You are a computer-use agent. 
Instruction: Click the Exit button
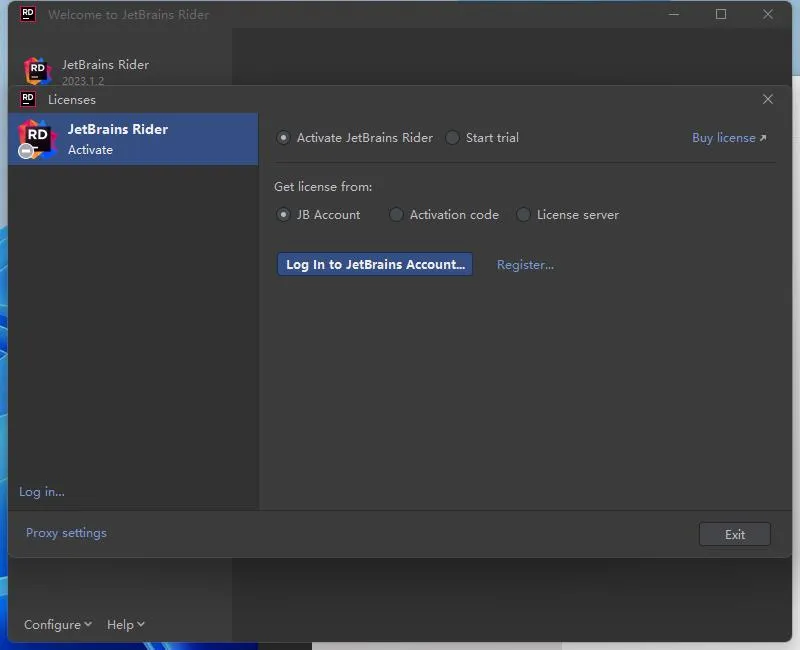735,534
